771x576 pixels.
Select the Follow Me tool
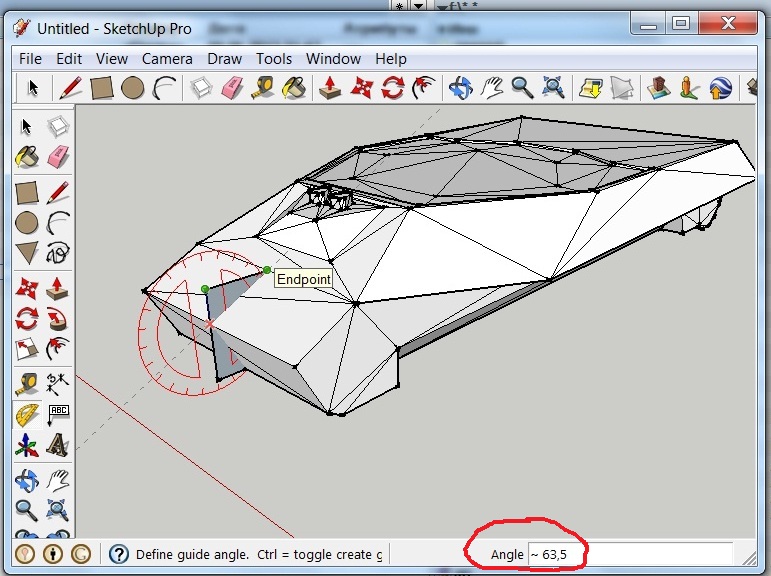[58, 320]
